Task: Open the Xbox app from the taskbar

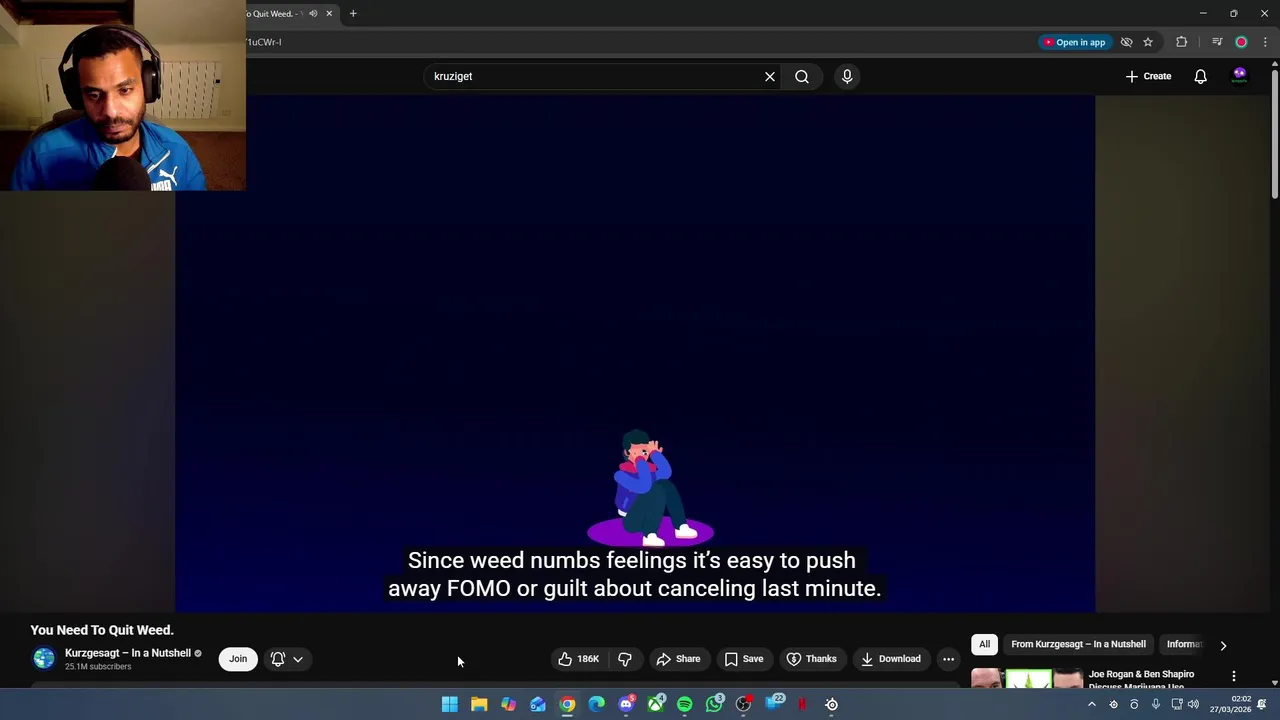Action: [x=656, y=704]
